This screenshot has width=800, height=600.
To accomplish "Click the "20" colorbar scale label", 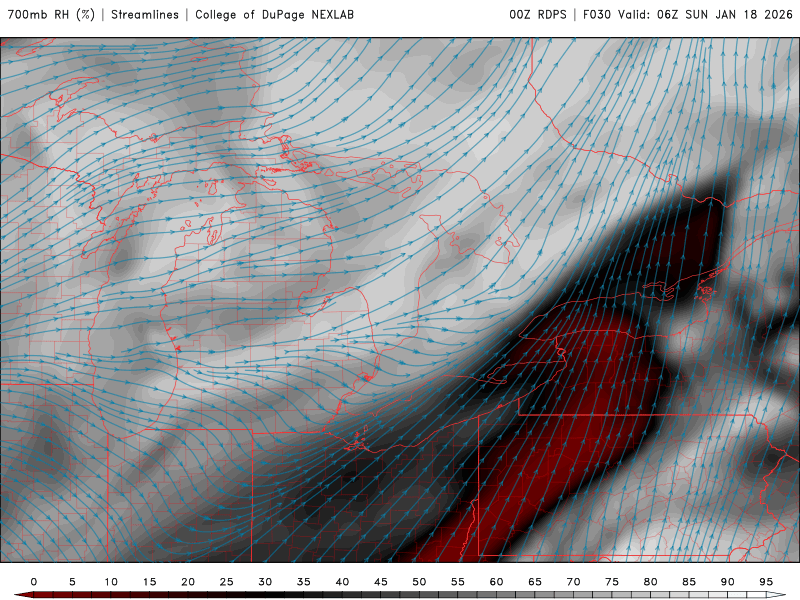I will coord(188,582).
